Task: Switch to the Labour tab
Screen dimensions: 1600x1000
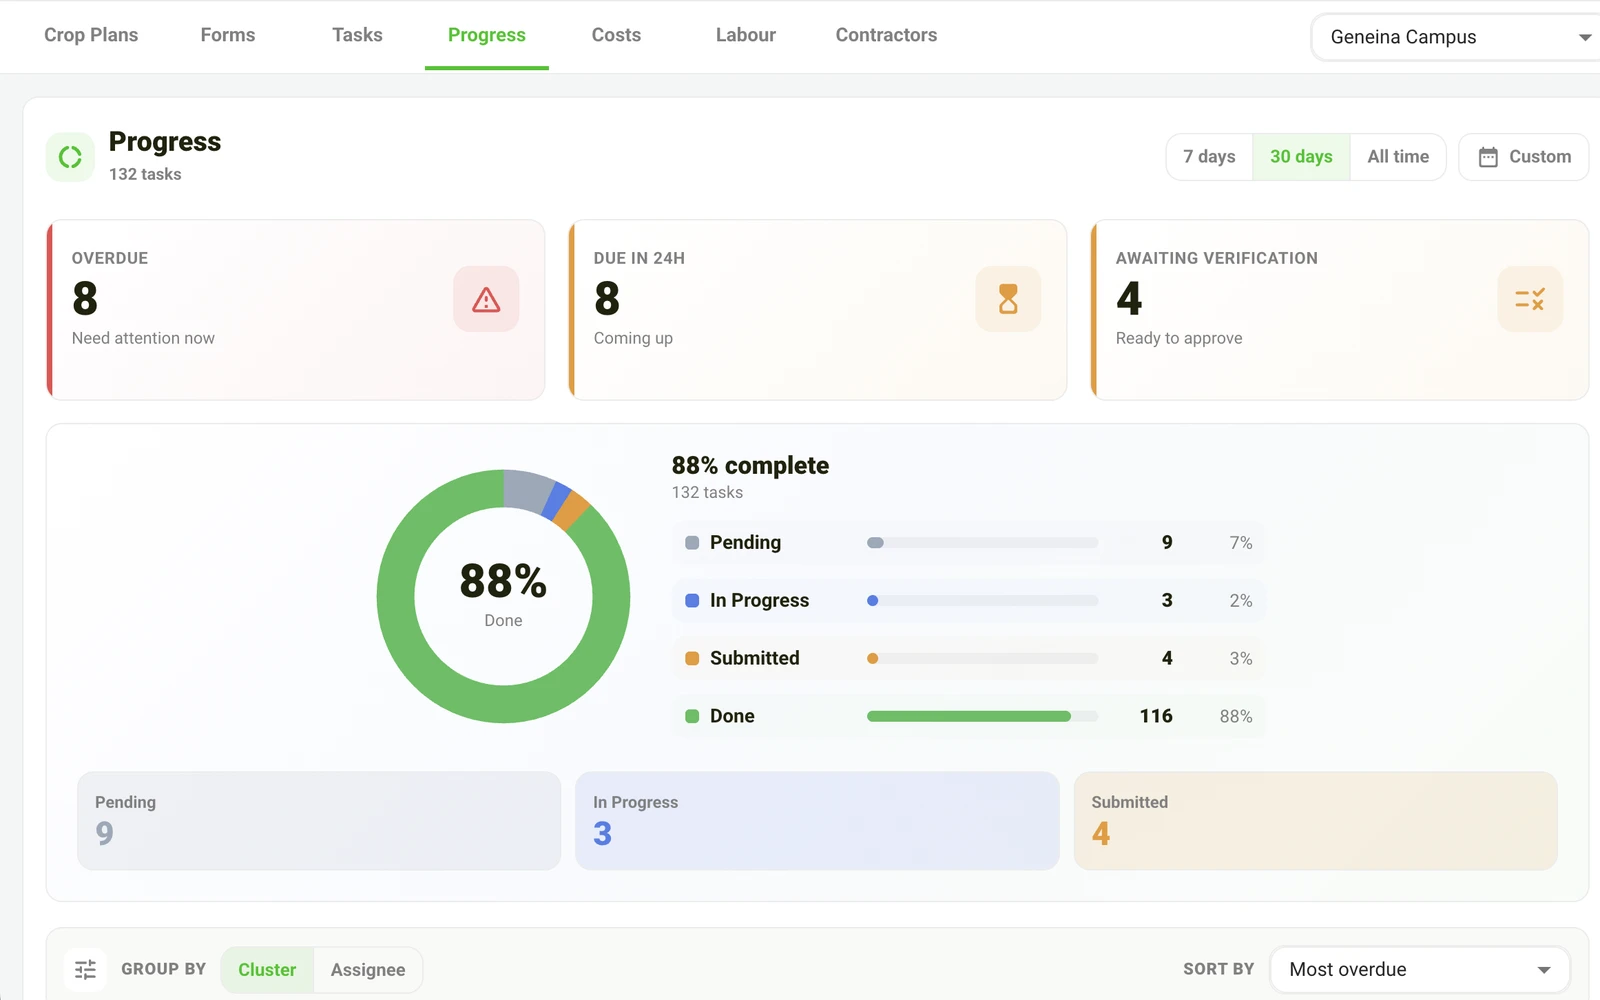Action: (x=746, y=35)
